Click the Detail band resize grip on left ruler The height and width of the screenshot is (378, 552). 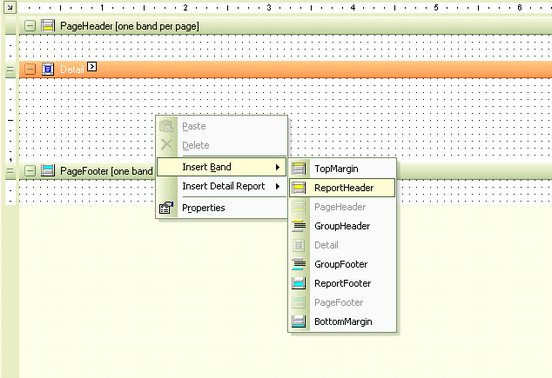[10, 70]
